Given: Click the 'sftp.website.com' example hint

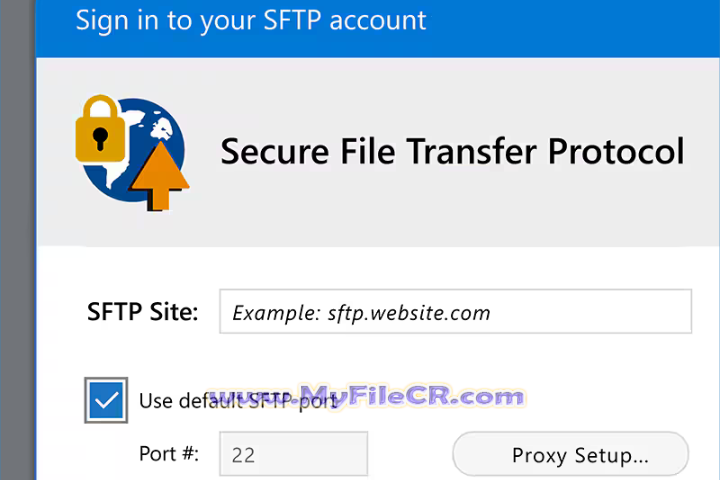Looking at the screenshot, I should point(409,313).
